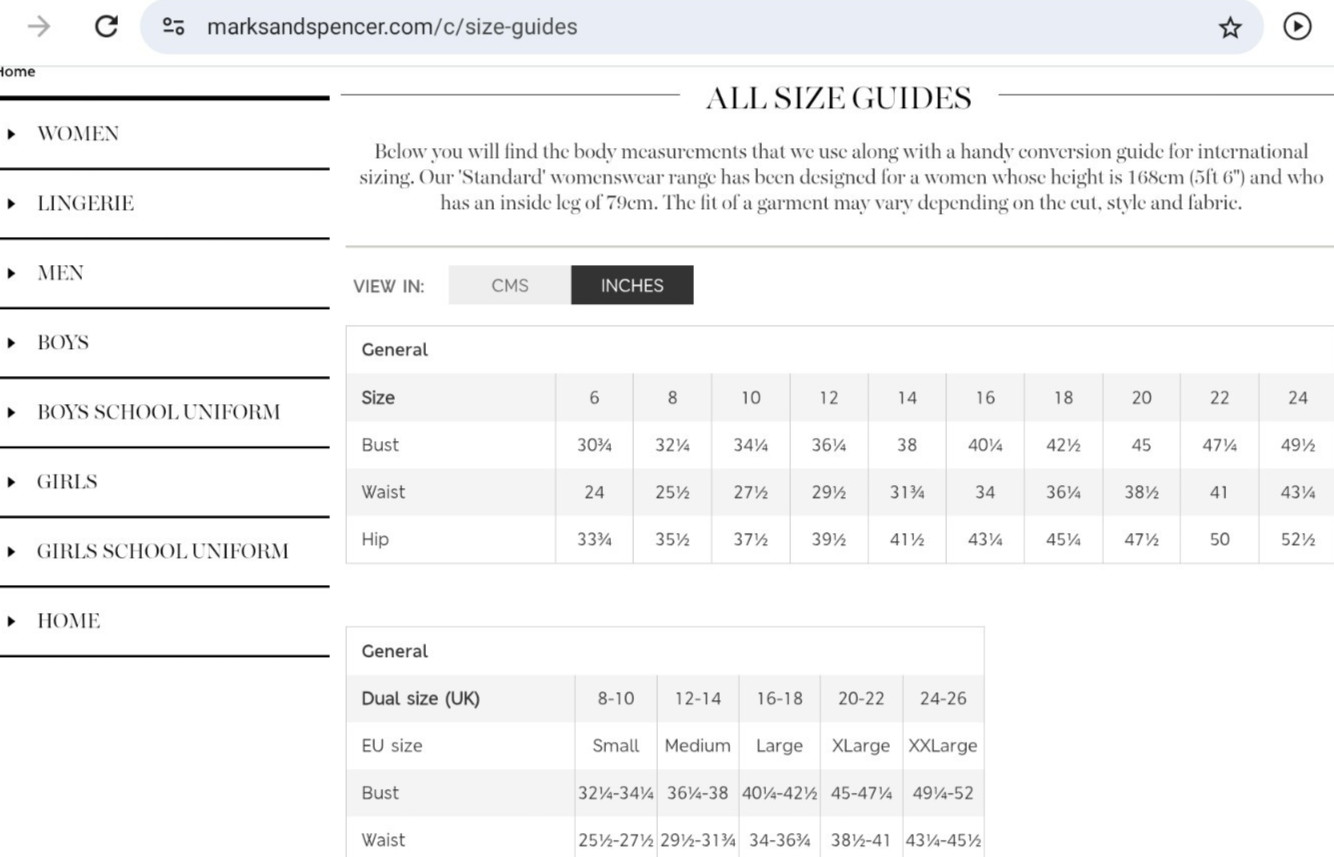Click the media play control icon
Screen dimensions: 1334x857
pos(1297,27)
